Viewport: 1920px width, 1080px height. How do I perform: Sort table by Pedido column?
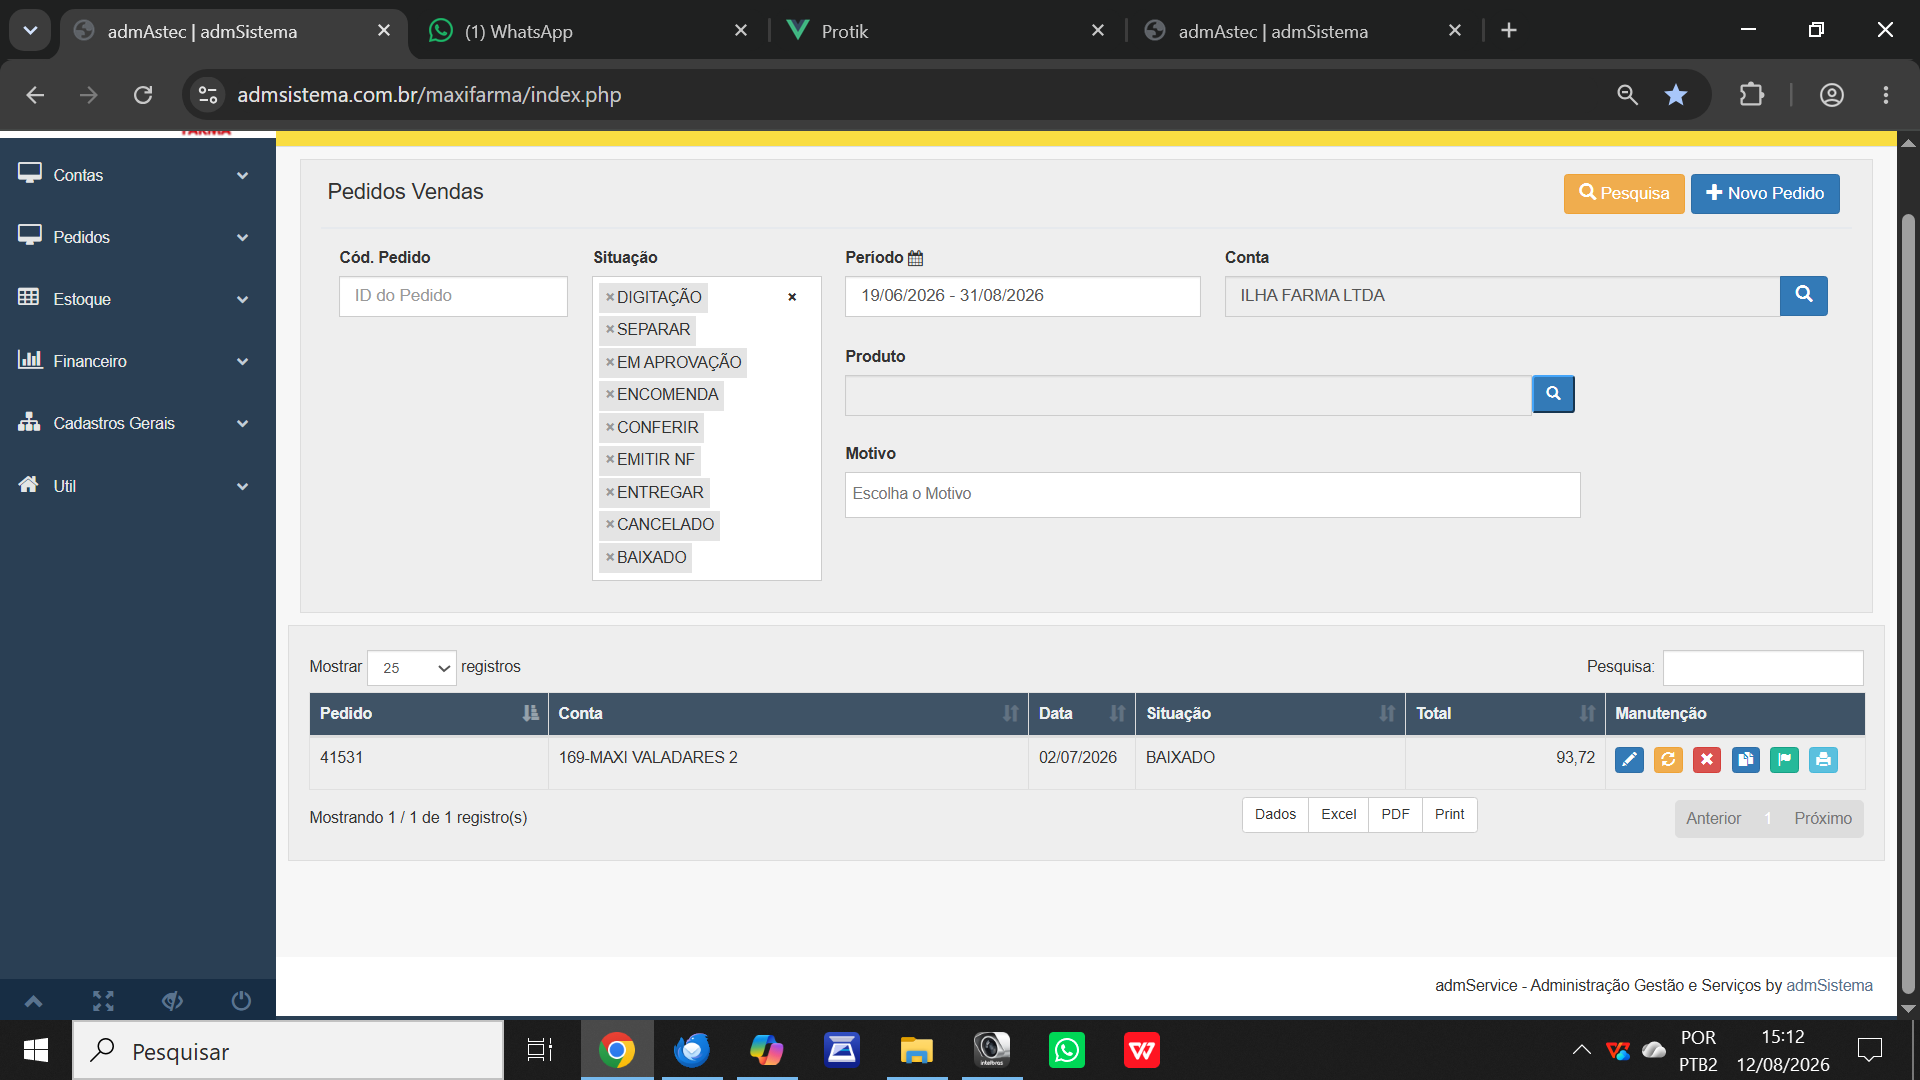[x=429, y=714]
